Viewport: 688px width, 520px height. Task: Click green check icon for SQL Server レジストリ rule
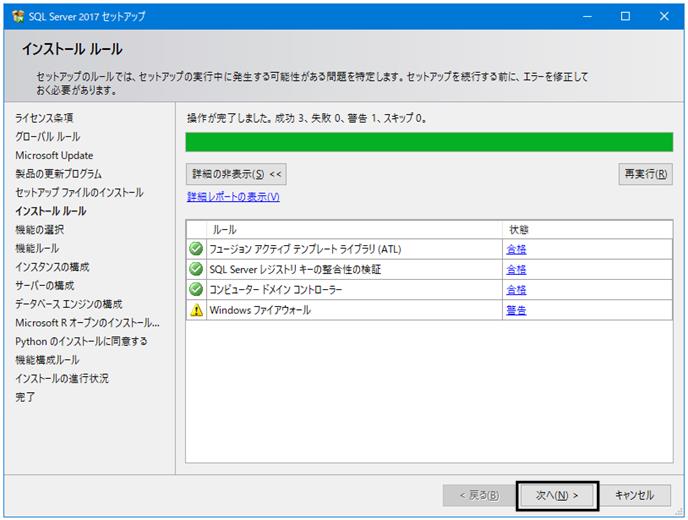pos(196,269)
